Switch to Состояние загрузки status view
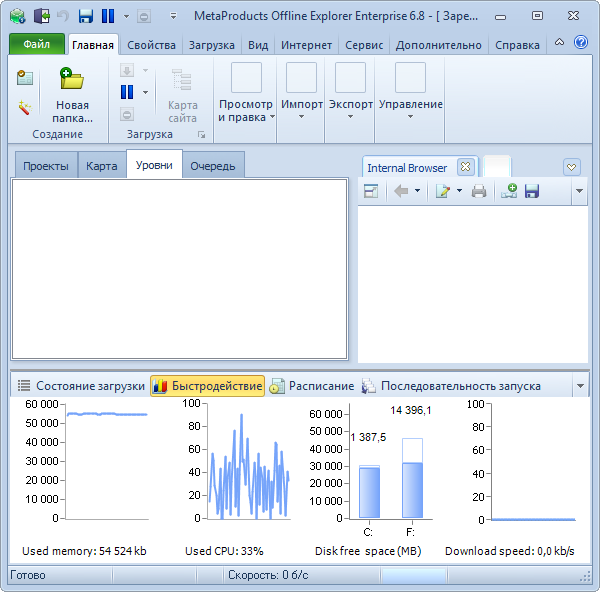This screenshot has width=600, height=592. coord(81,386)
